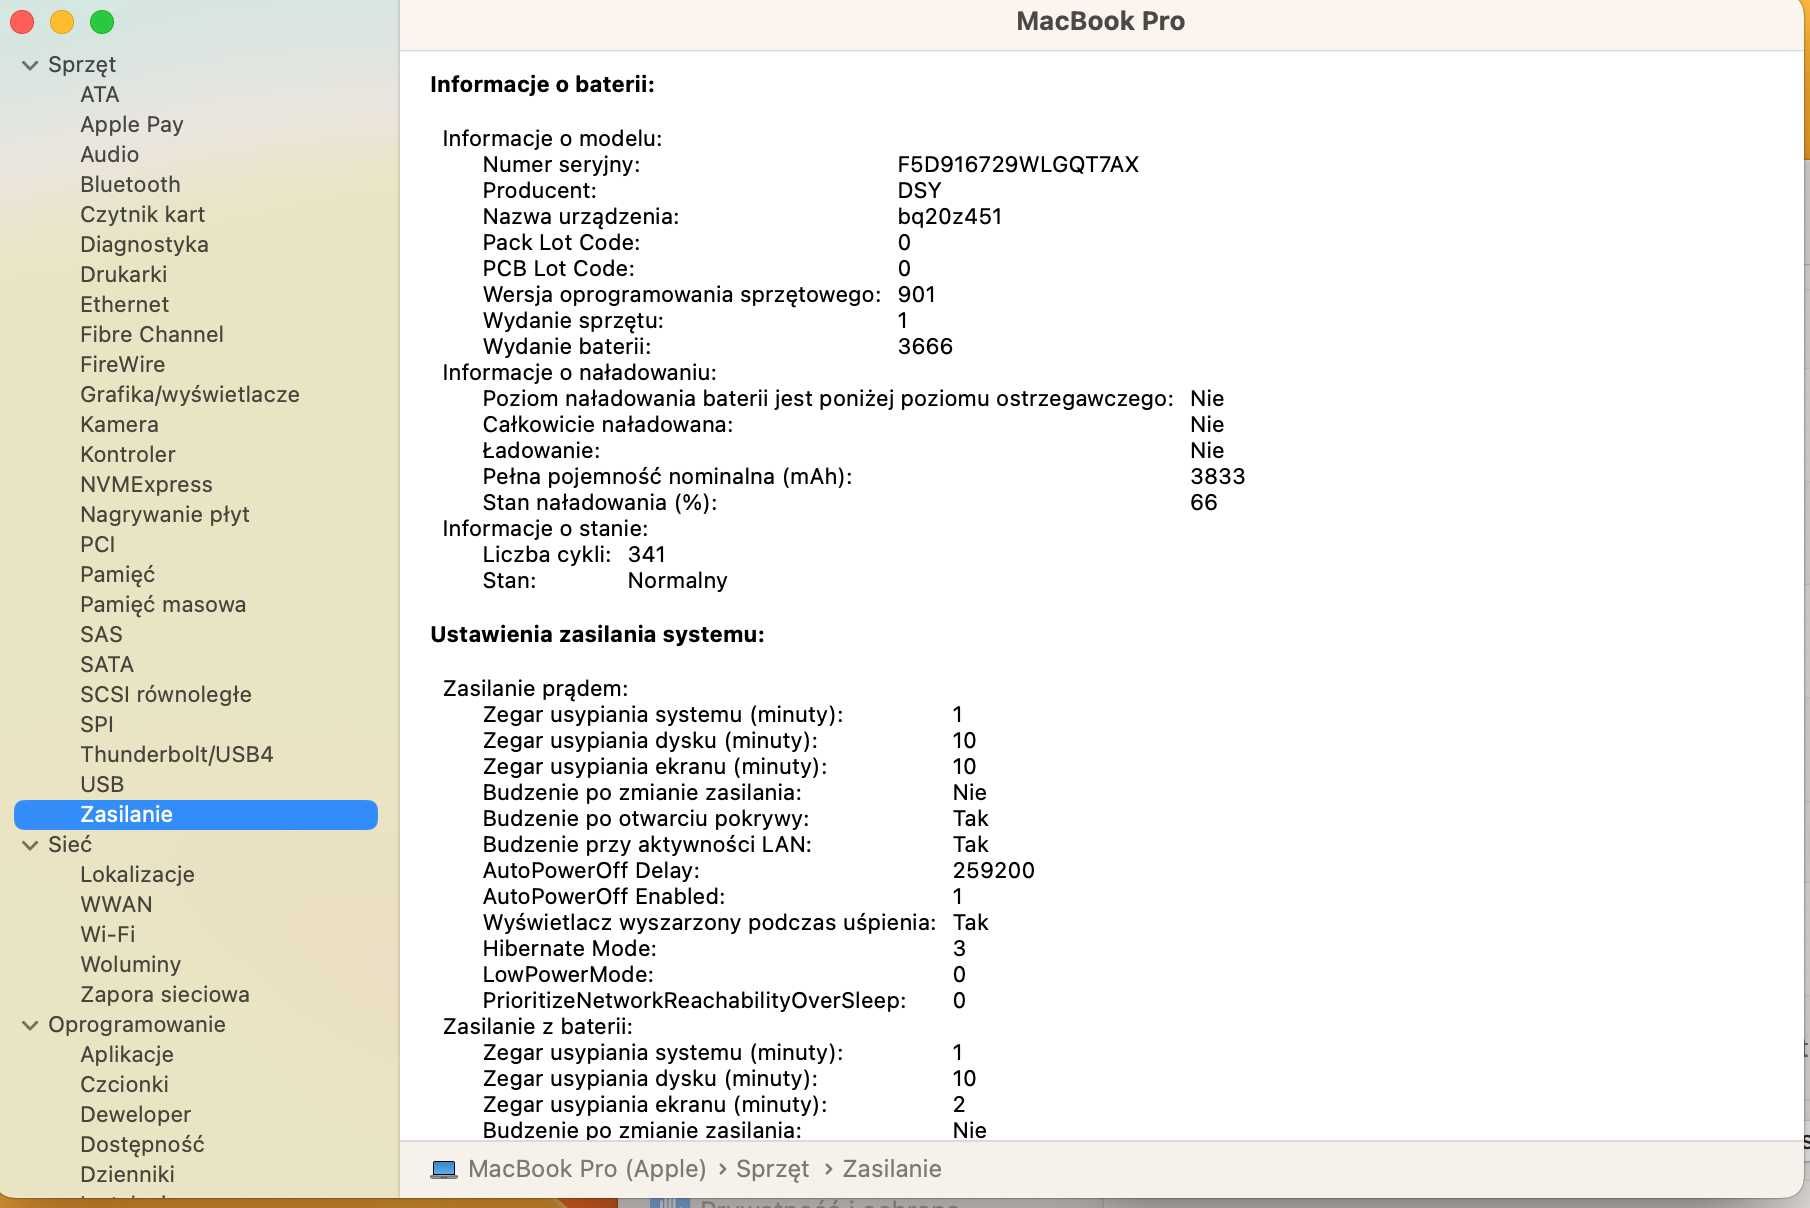Click the green full-screen window button

[x=102, y=21]
